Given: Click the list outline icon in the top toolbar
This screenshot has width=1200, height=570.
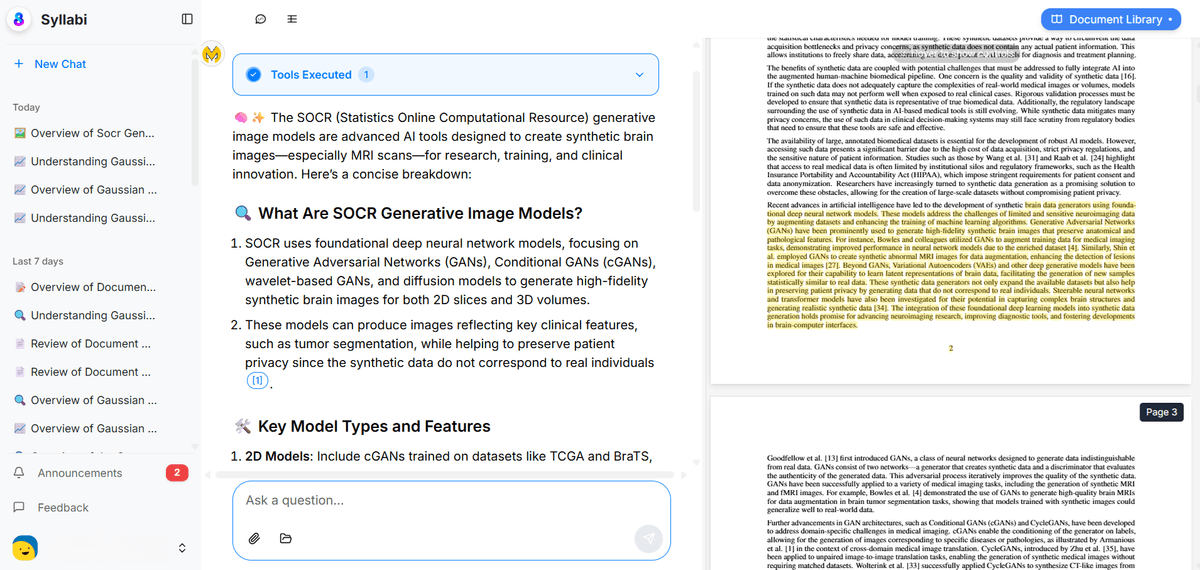Looking at the screenshot, I should tap(291, 19).
